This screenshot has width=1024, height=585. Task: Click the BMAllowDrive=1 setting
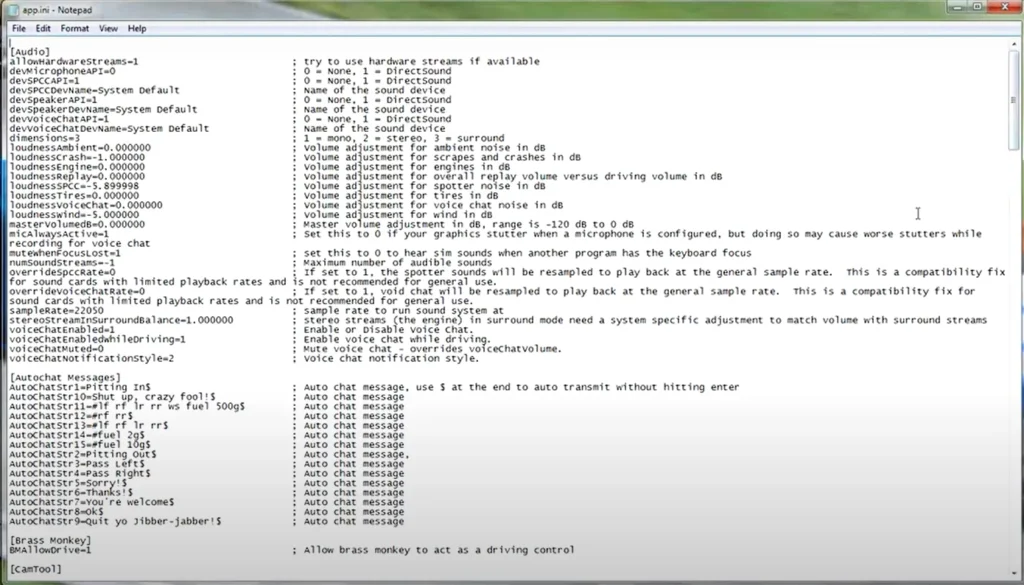pyautogui.click(x=50, y=550)
